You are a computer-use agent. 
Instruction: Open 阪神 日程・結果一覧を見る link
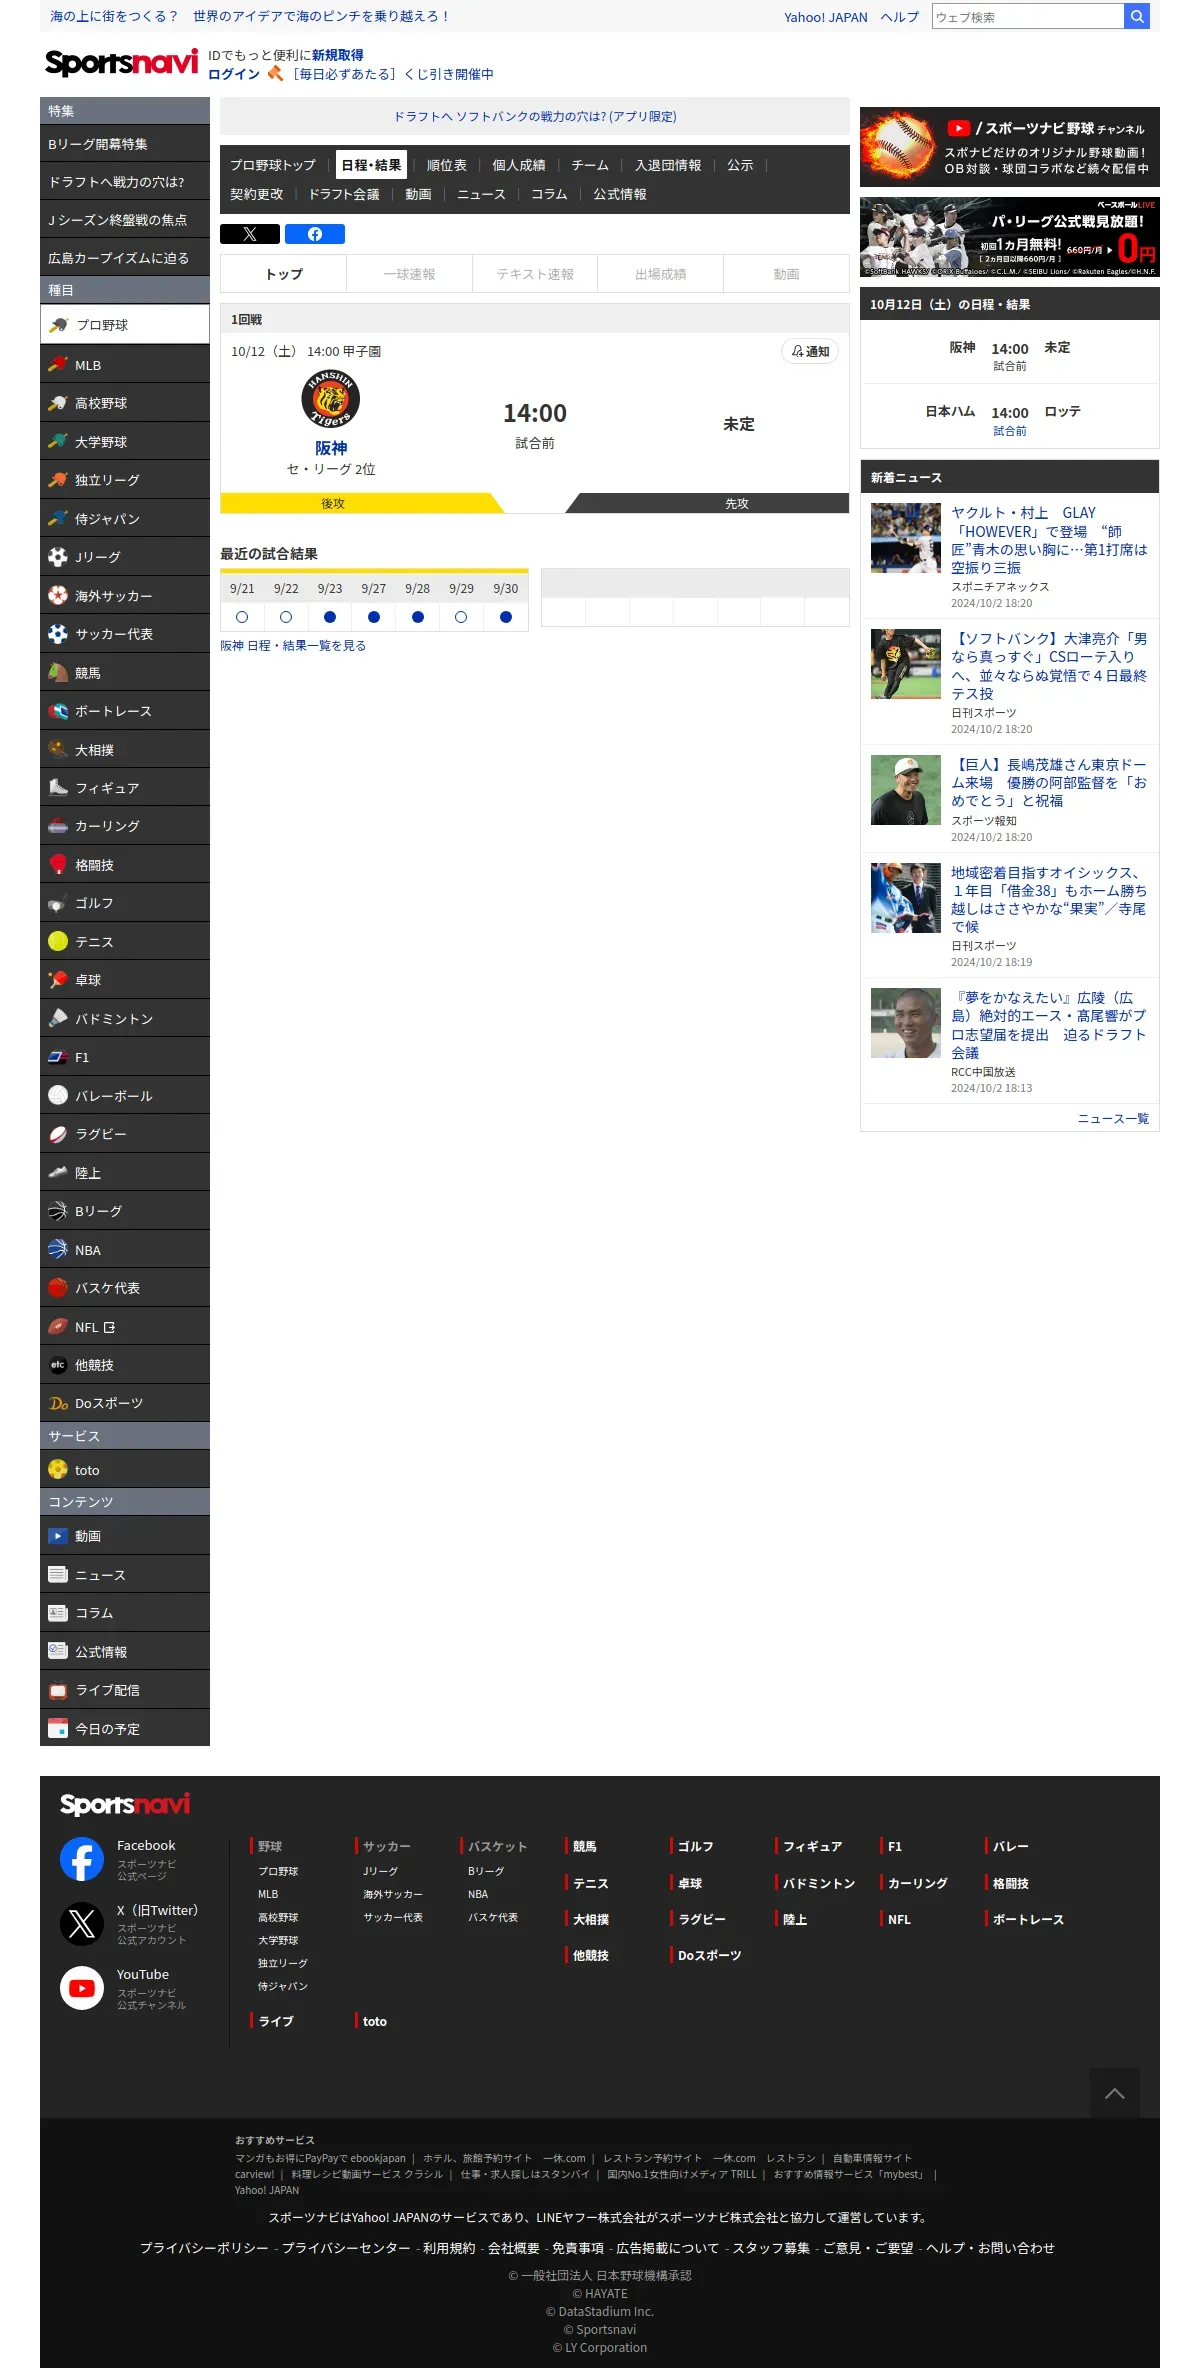[293, 646]
